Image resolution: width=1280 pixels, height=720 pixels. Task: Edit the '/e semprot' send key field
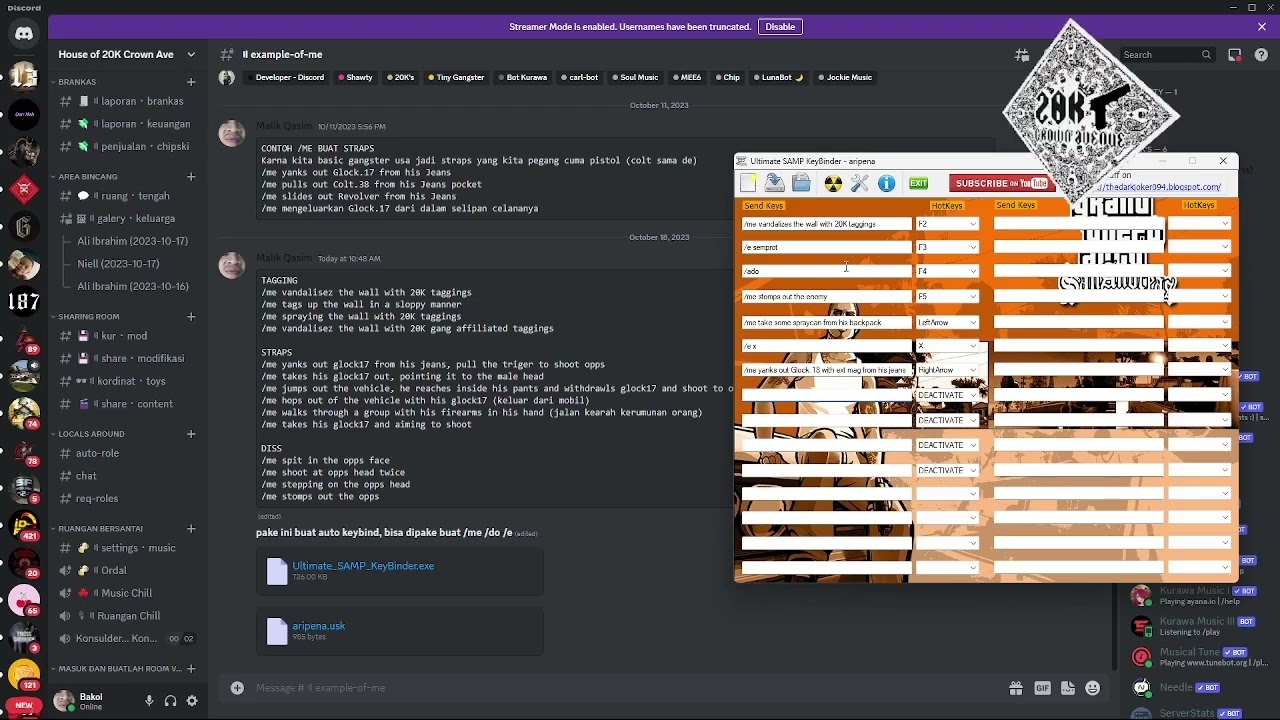tap(826, 247)
